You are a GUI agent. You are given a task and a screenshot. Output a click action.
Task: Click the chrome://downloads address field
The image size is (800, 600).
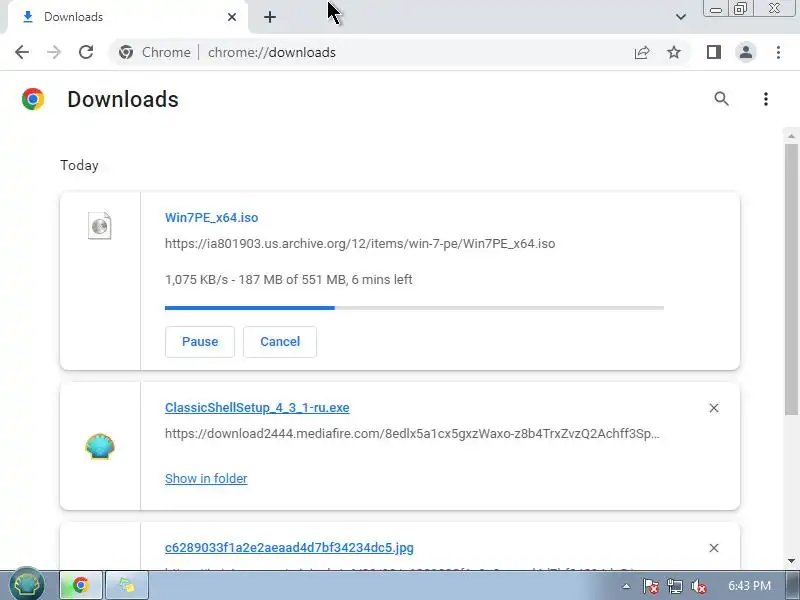click(272, 53)
